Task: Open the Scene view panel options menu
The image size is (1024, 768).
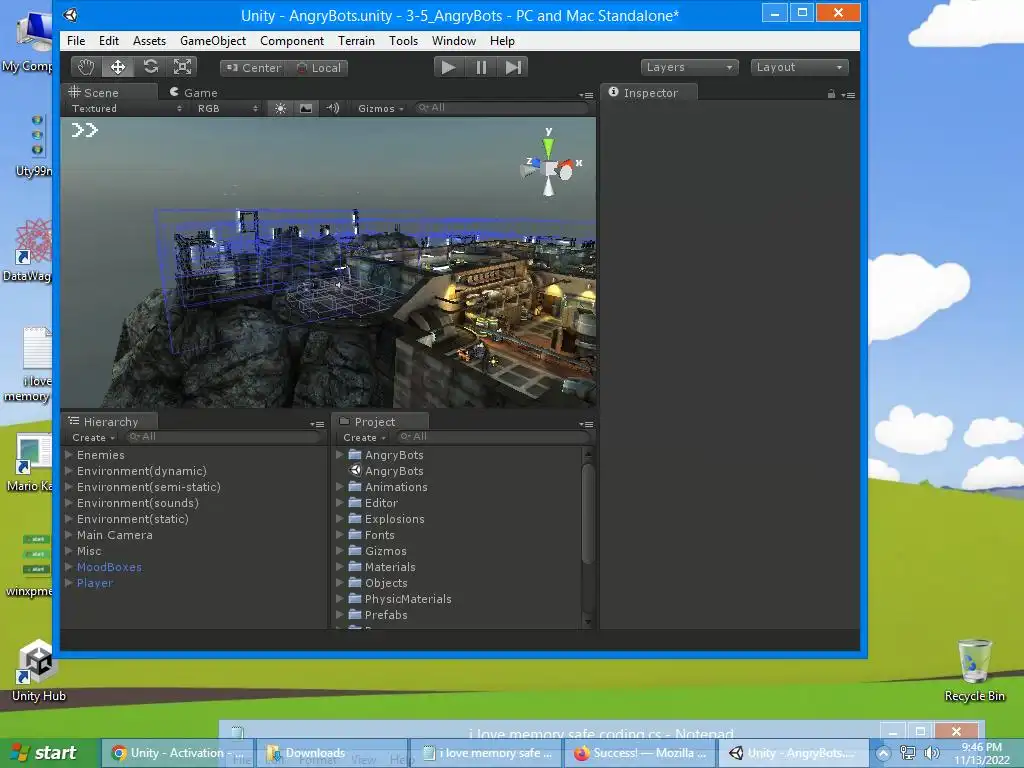Action: tap(586, 95)
